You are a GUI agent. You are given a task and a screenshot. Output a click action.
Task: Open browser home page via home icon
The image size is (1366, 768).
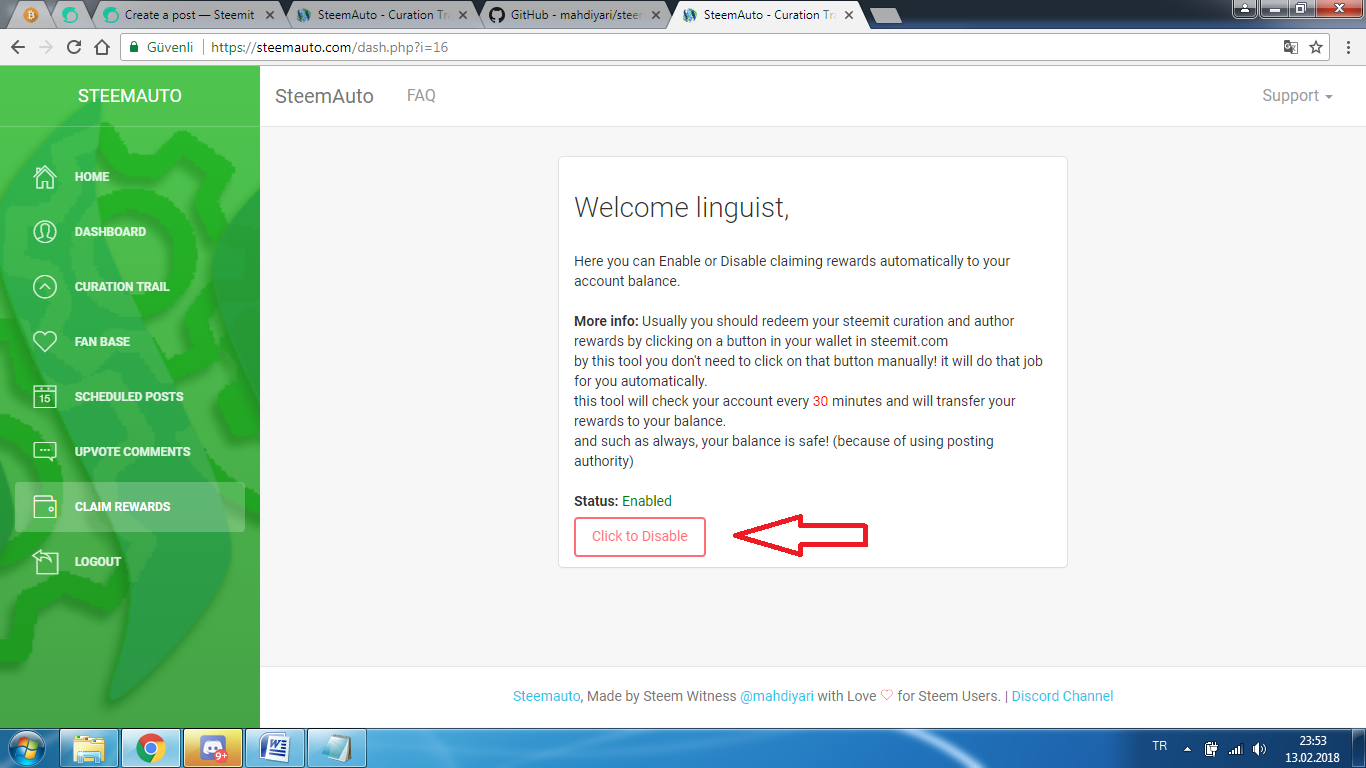point(102,47)
